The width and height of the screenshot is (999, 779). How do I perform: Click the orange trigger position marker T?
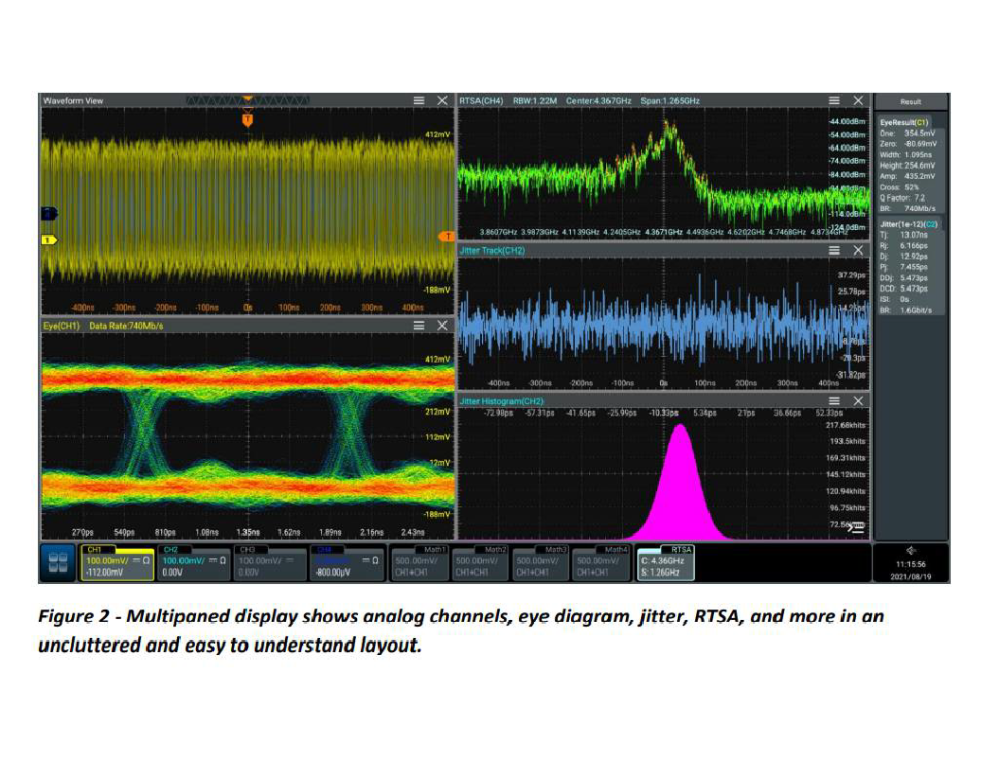[x=248, y=120]
